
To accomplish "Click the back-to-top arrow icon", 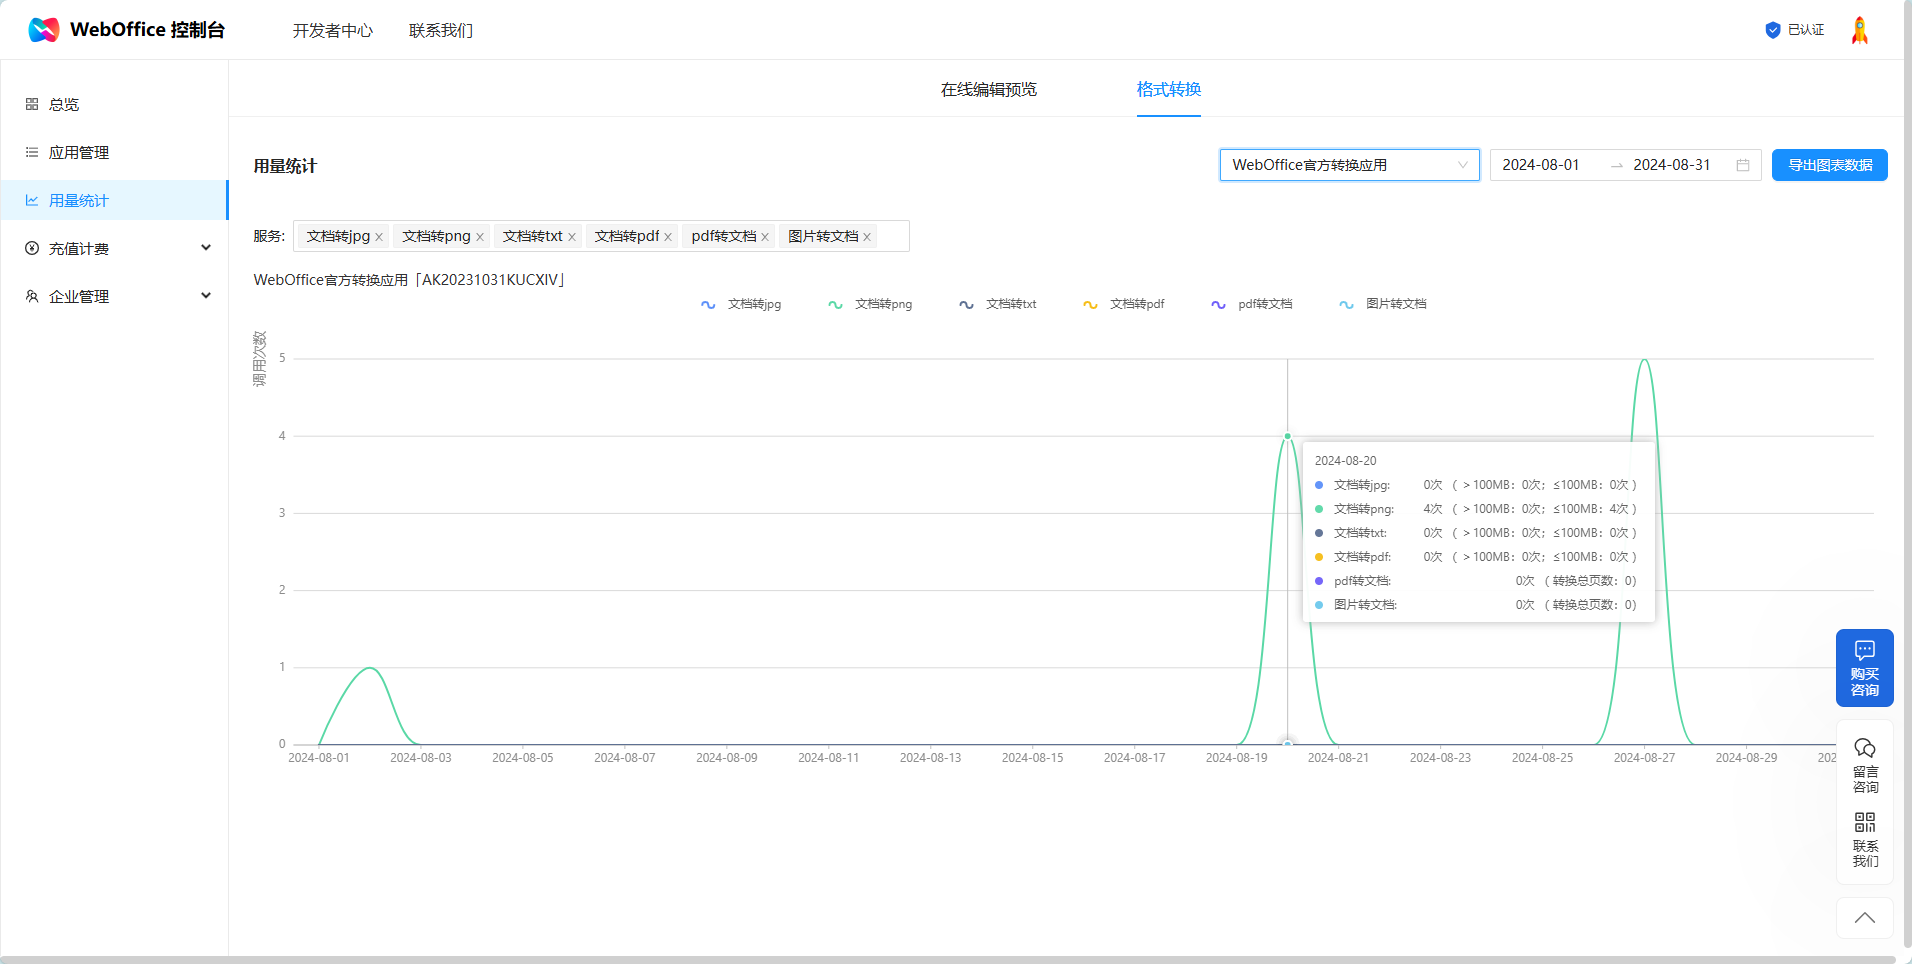I will [x=1864, y=918].
